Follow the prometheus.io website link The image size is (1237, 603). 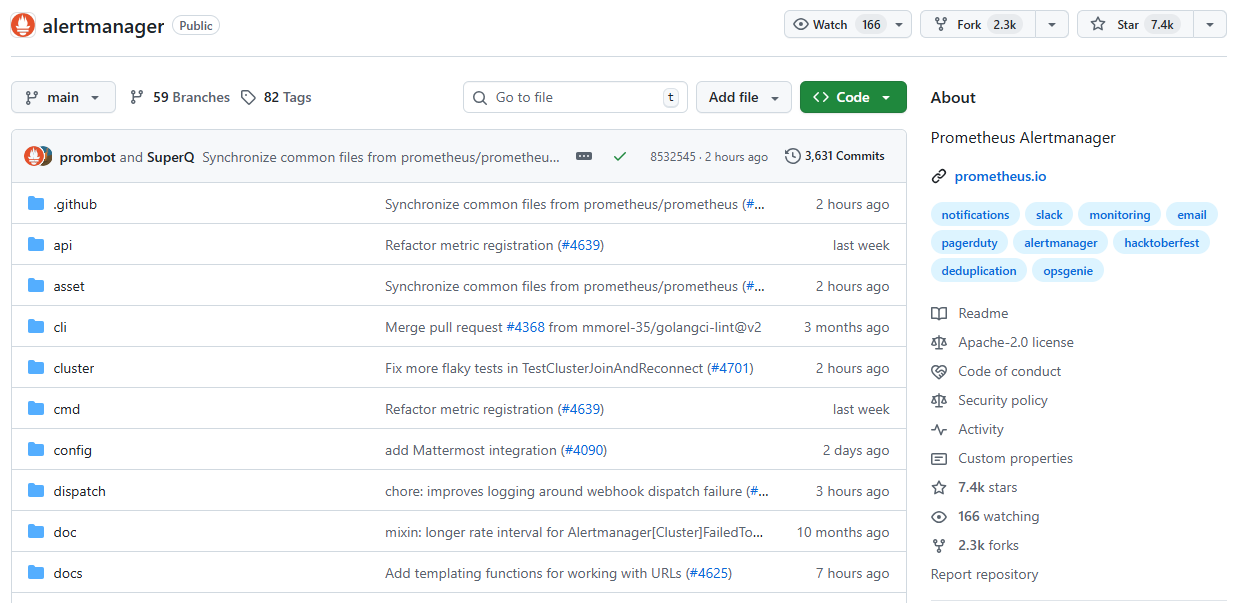(x=1000, y=176)
